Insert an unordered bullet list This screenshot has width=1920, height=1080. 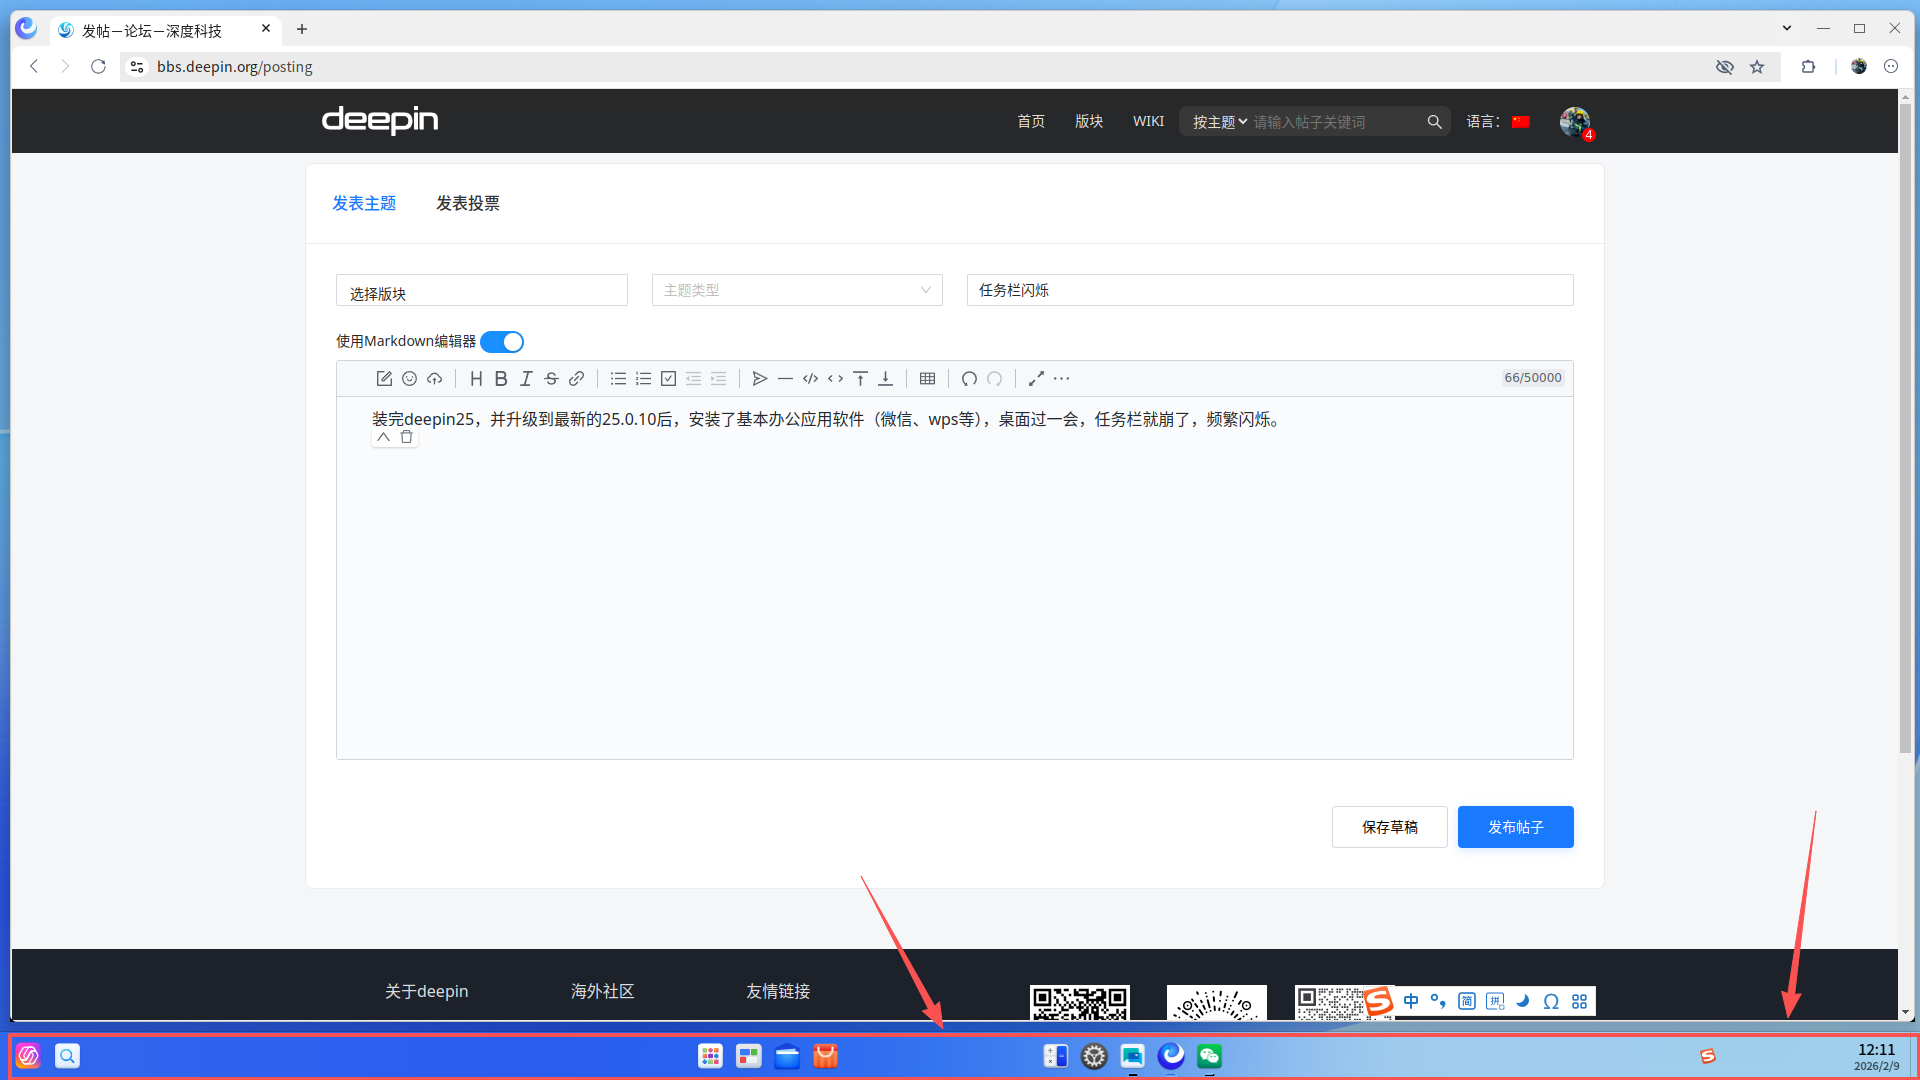[x=618, y=378]
